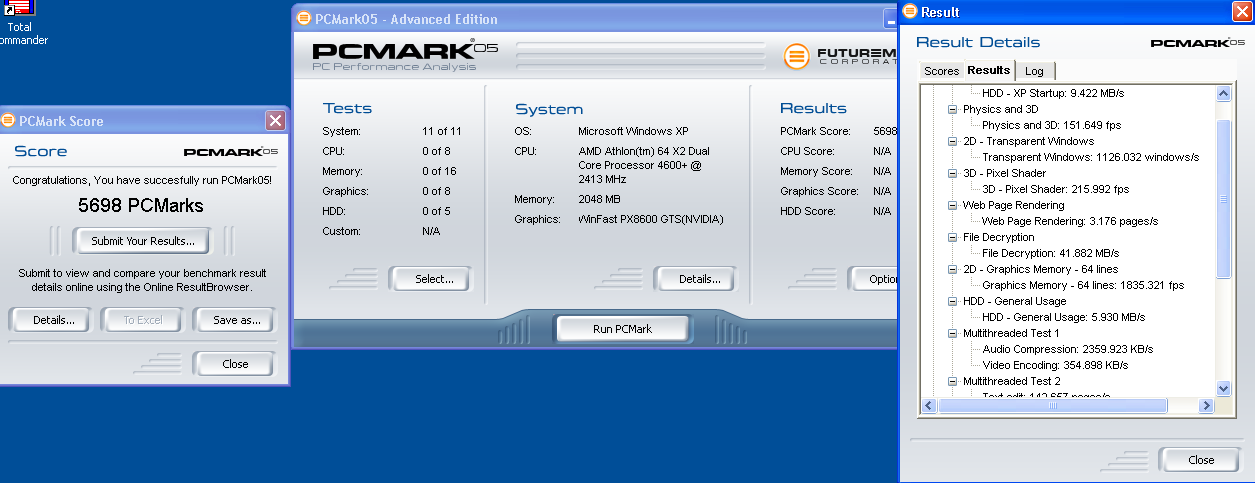The height and width of the screenshot is (483, 1255).
Task: Click the '2048 MB' memory value
Action: pos(600,199)
